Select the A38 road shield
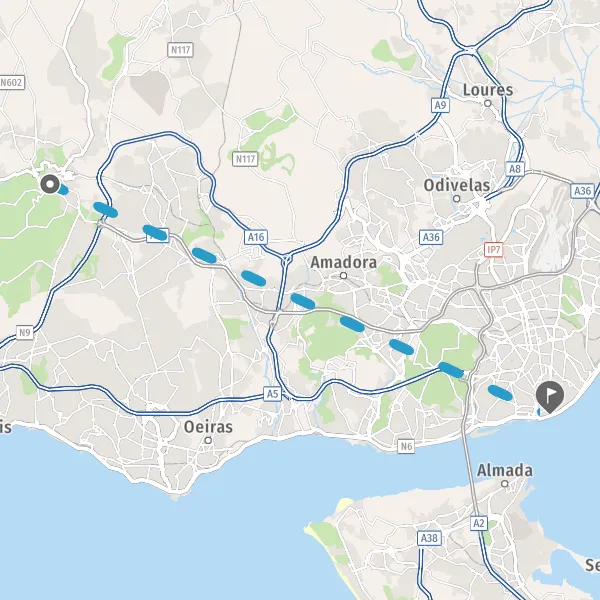Screen dimensions: 600x600 pos(429,538)
